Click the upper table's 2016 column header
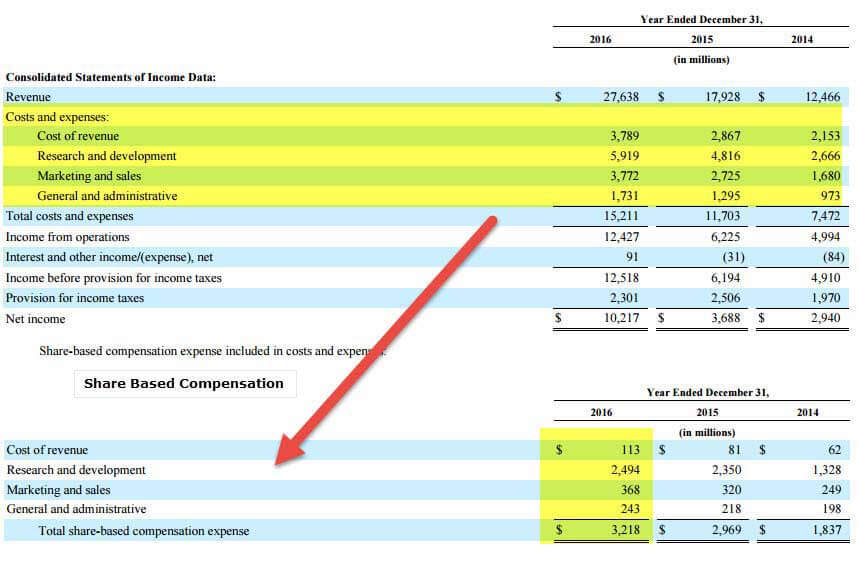The image size is (859, 567). [x=600, y=39]
